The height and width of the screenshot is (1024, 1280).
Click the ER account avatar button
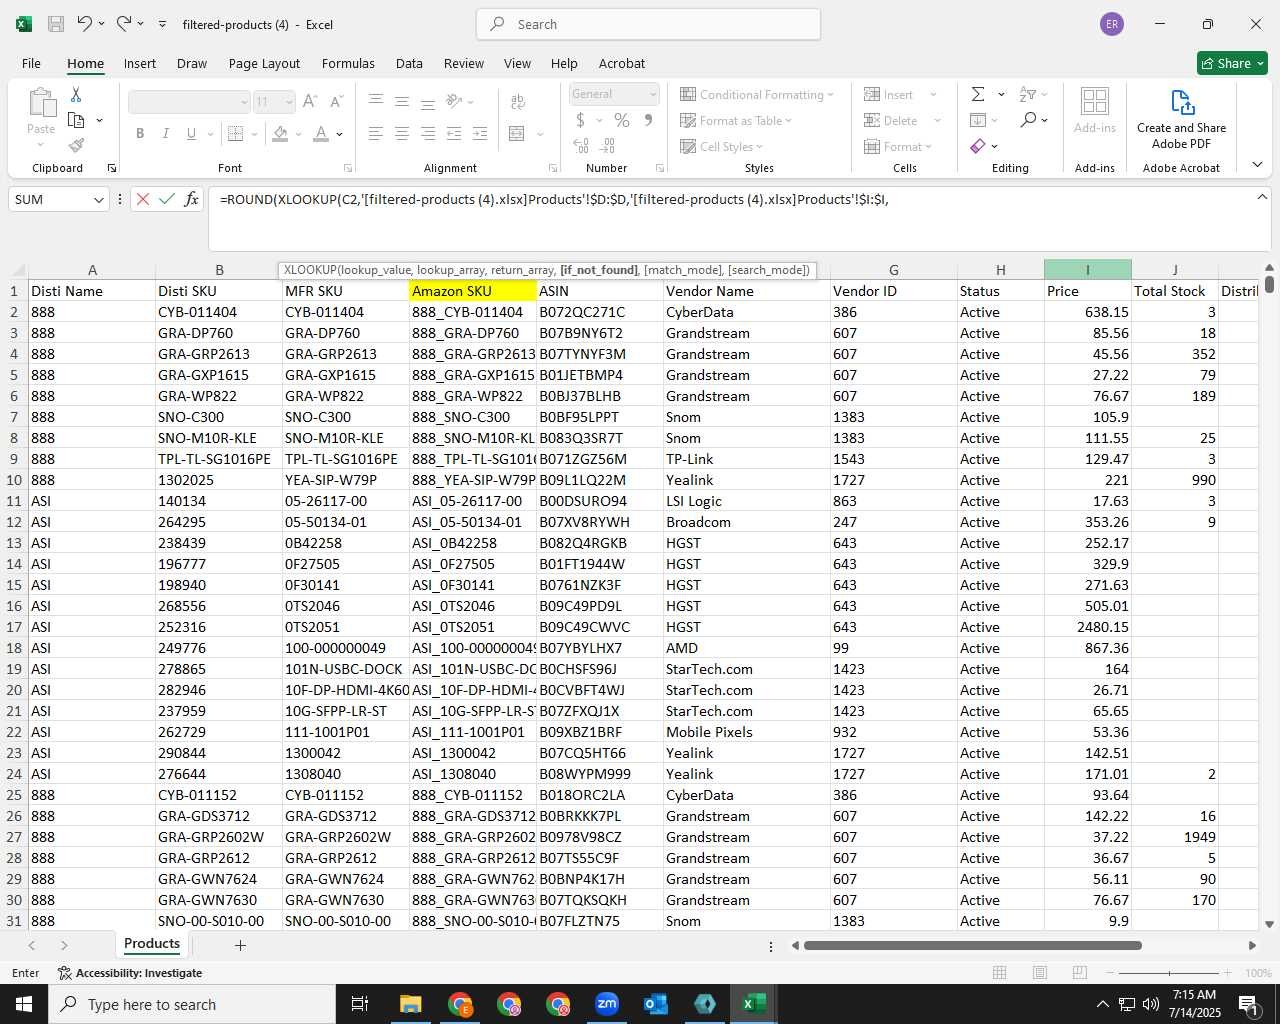(x=1112, y=24)
